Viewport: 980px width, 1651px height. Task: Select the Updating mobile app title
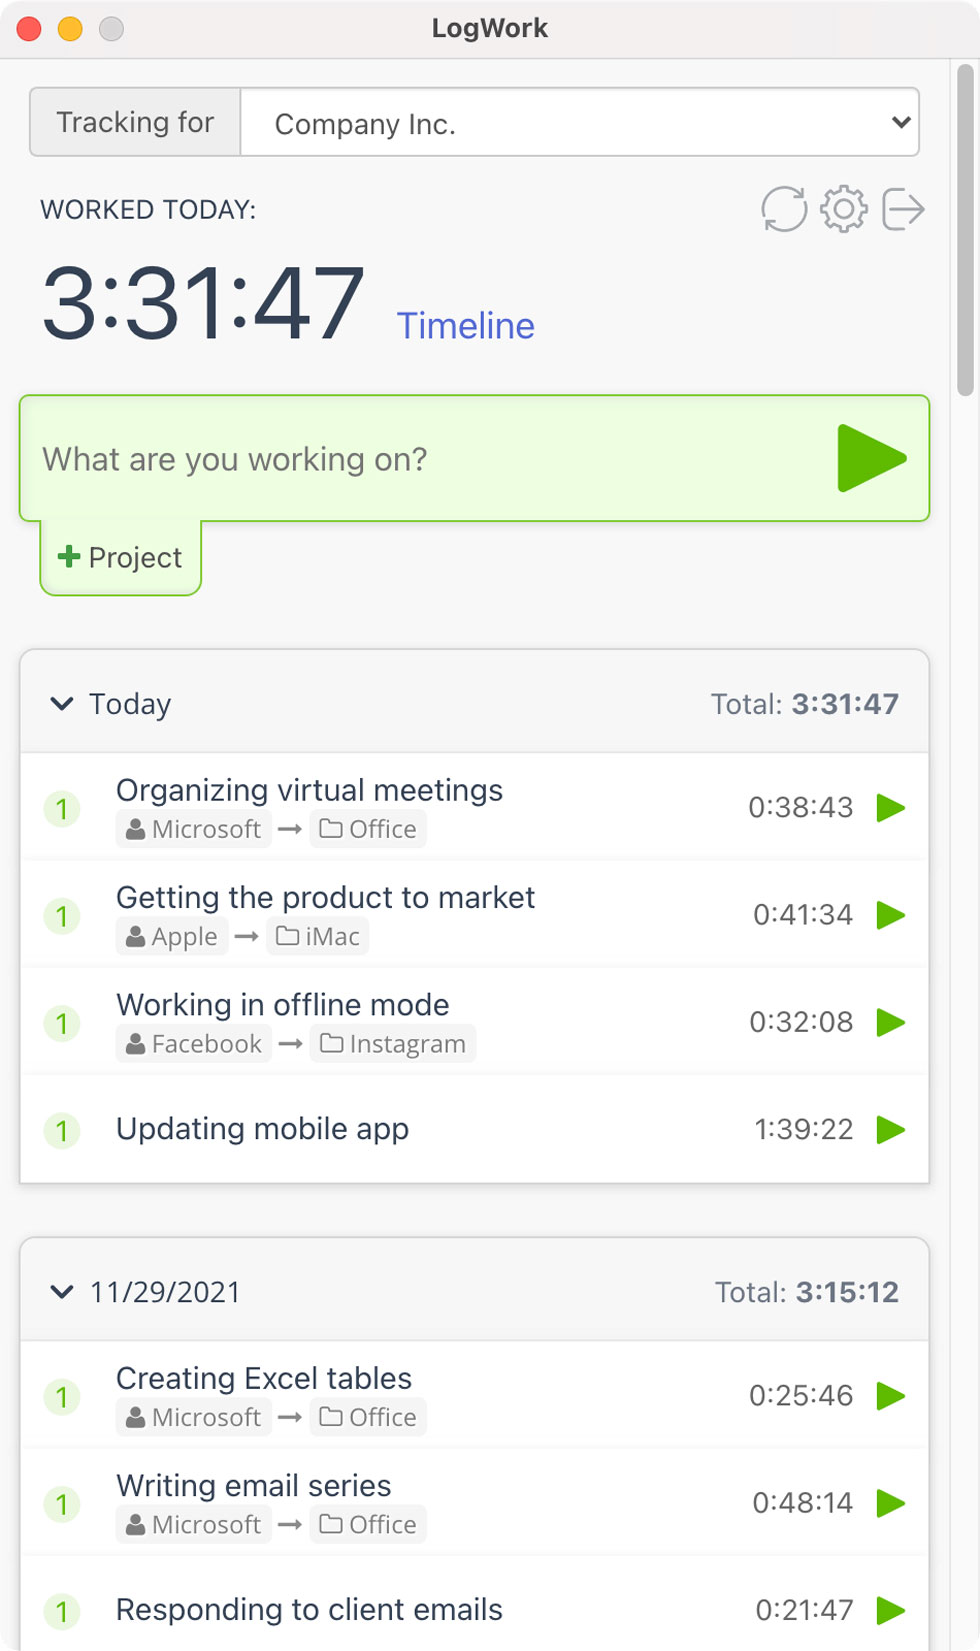(263, 1129)
